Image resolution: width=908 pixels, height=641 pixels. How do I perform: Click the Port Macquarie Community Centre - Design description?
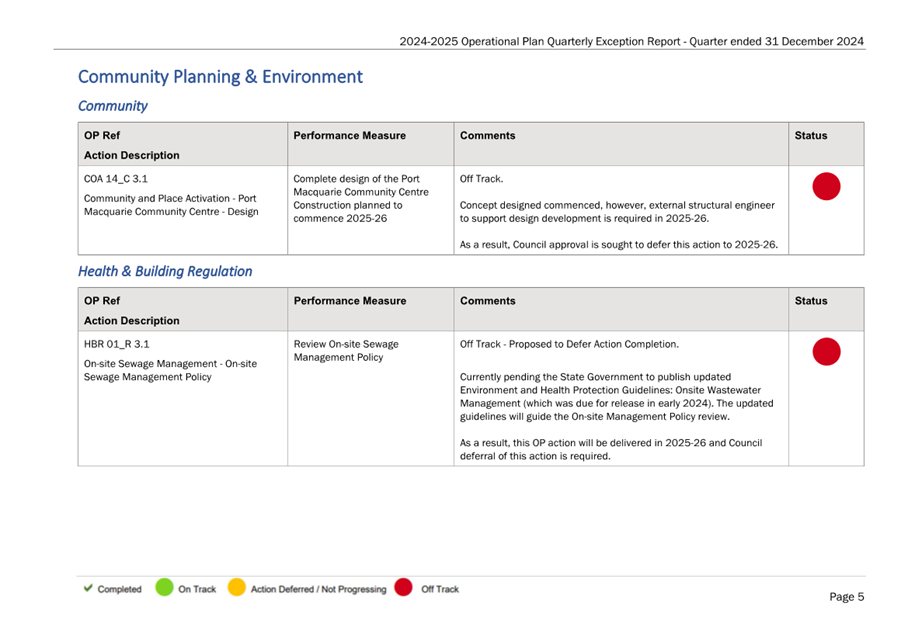171,205
